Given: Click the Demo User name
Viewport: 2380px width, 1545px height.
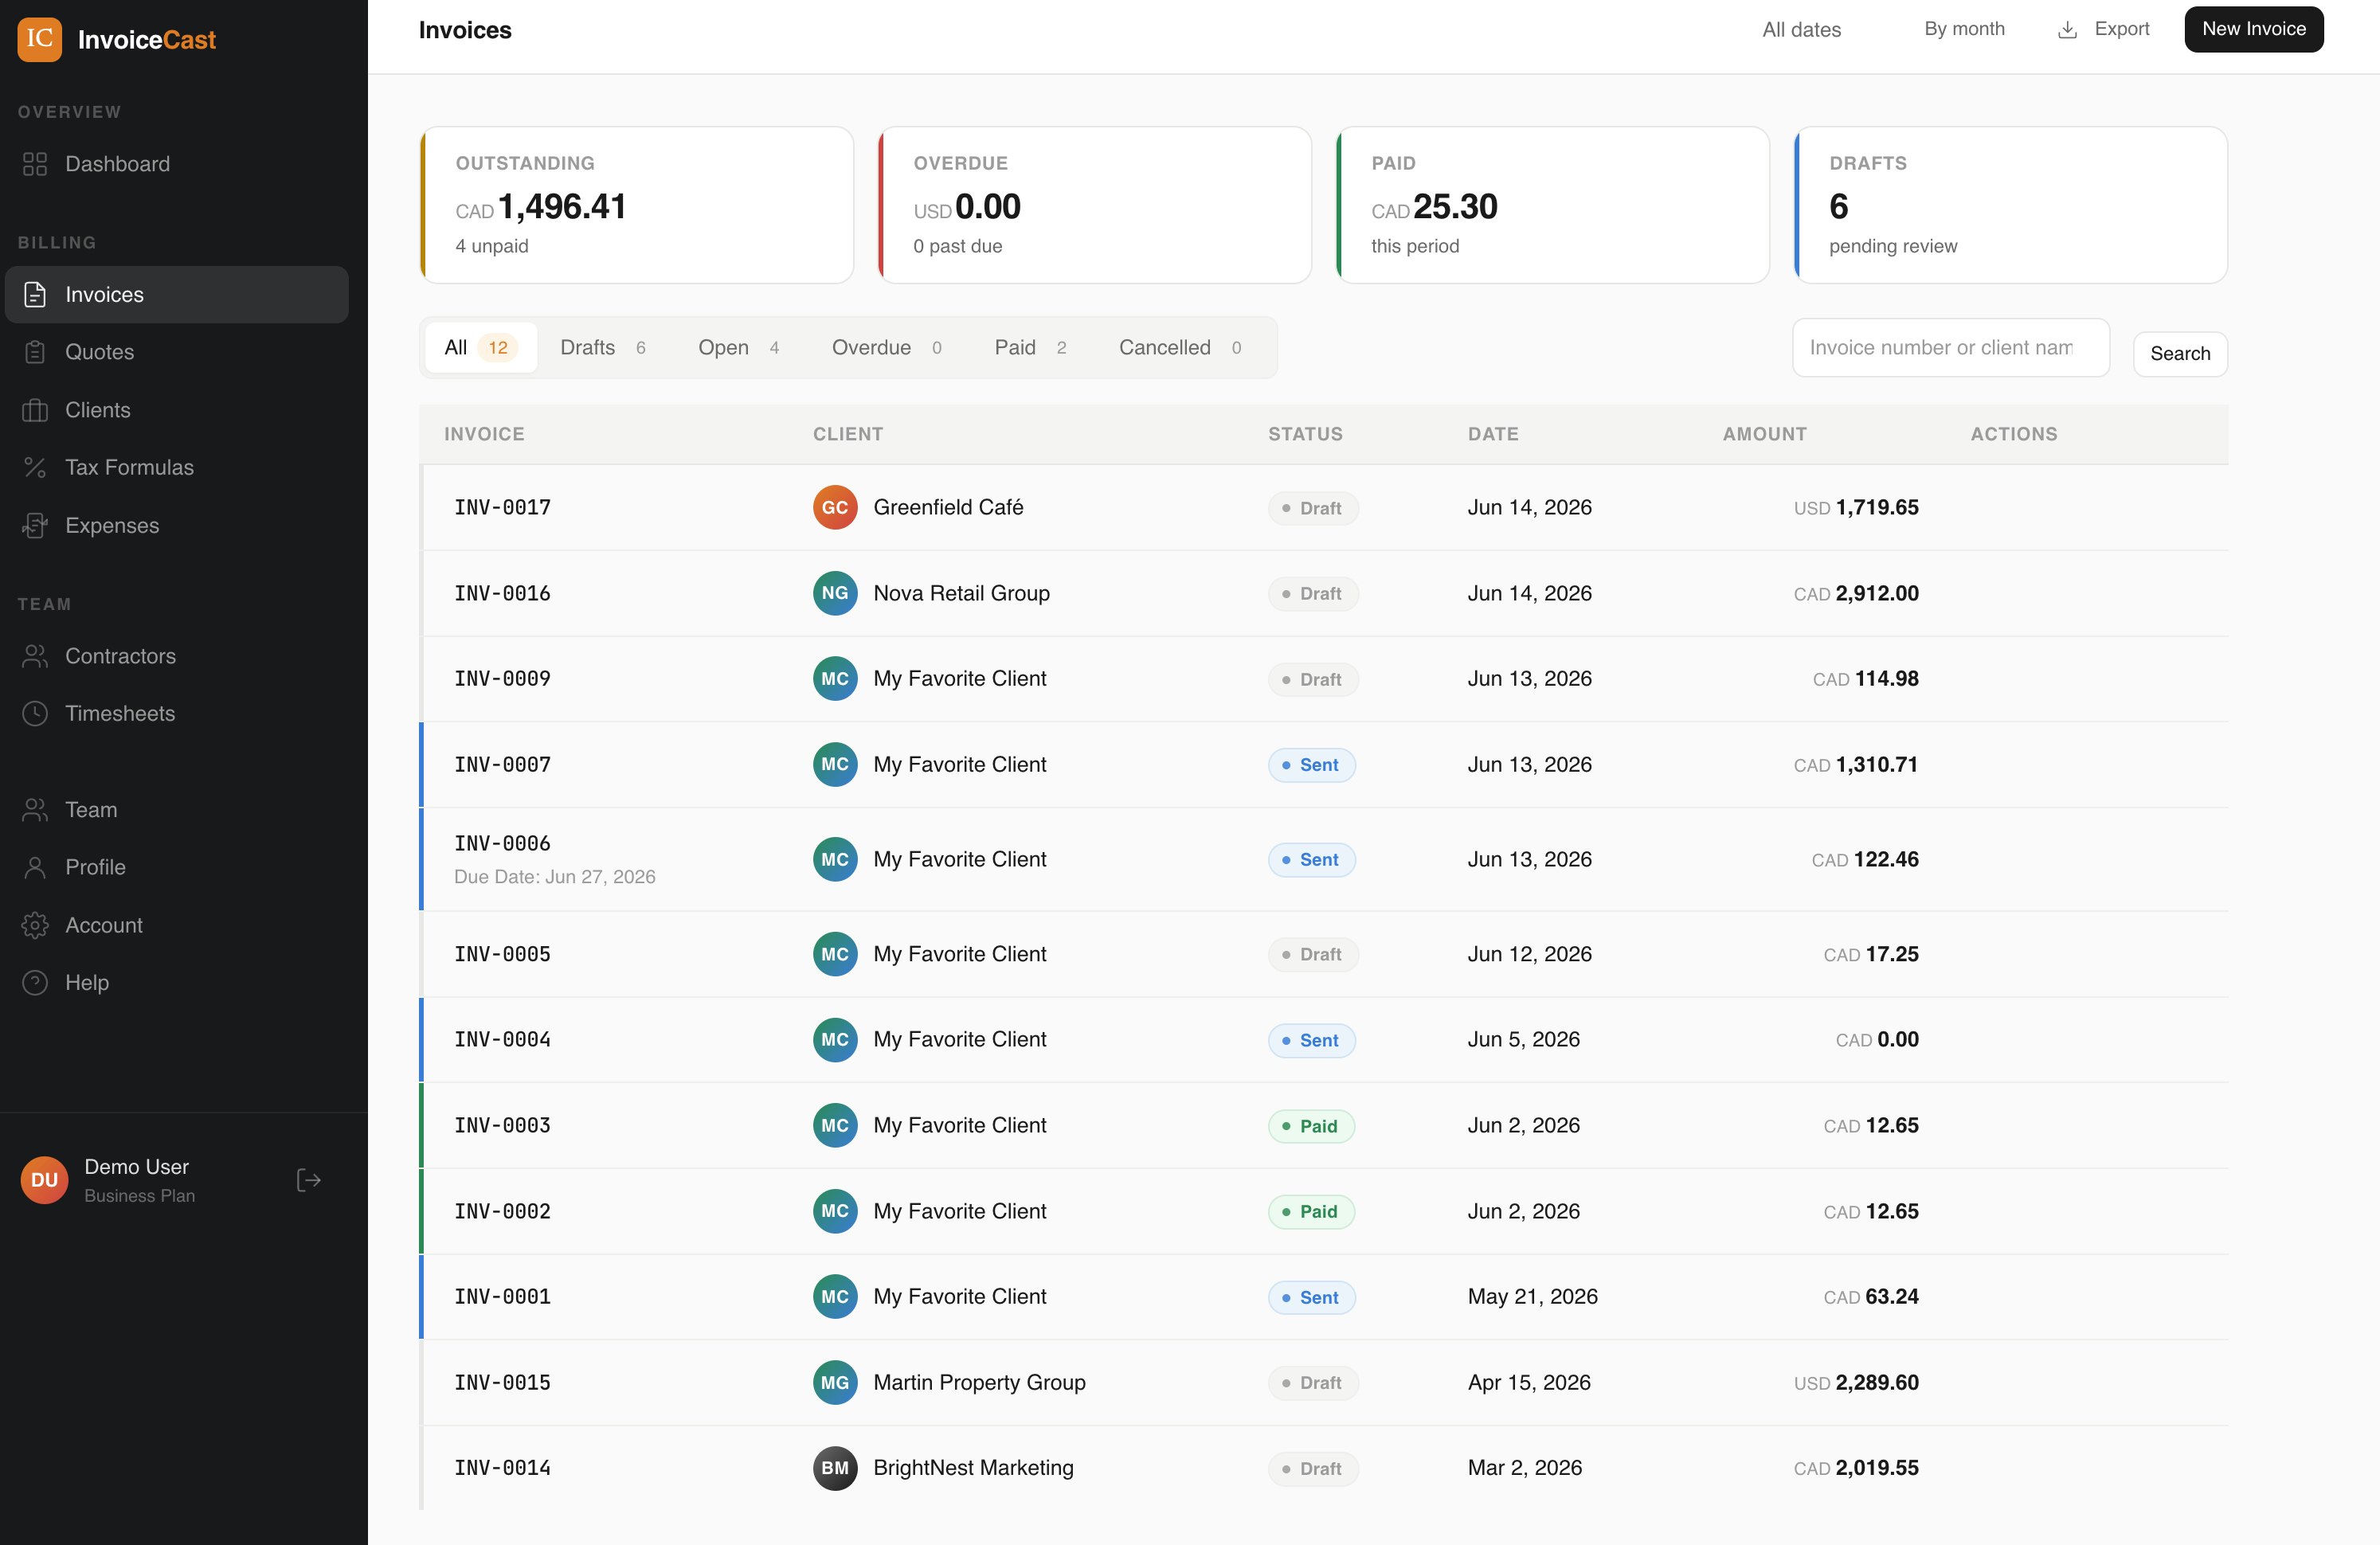Looking at the screenshot, I should (x=136, y=1167).
